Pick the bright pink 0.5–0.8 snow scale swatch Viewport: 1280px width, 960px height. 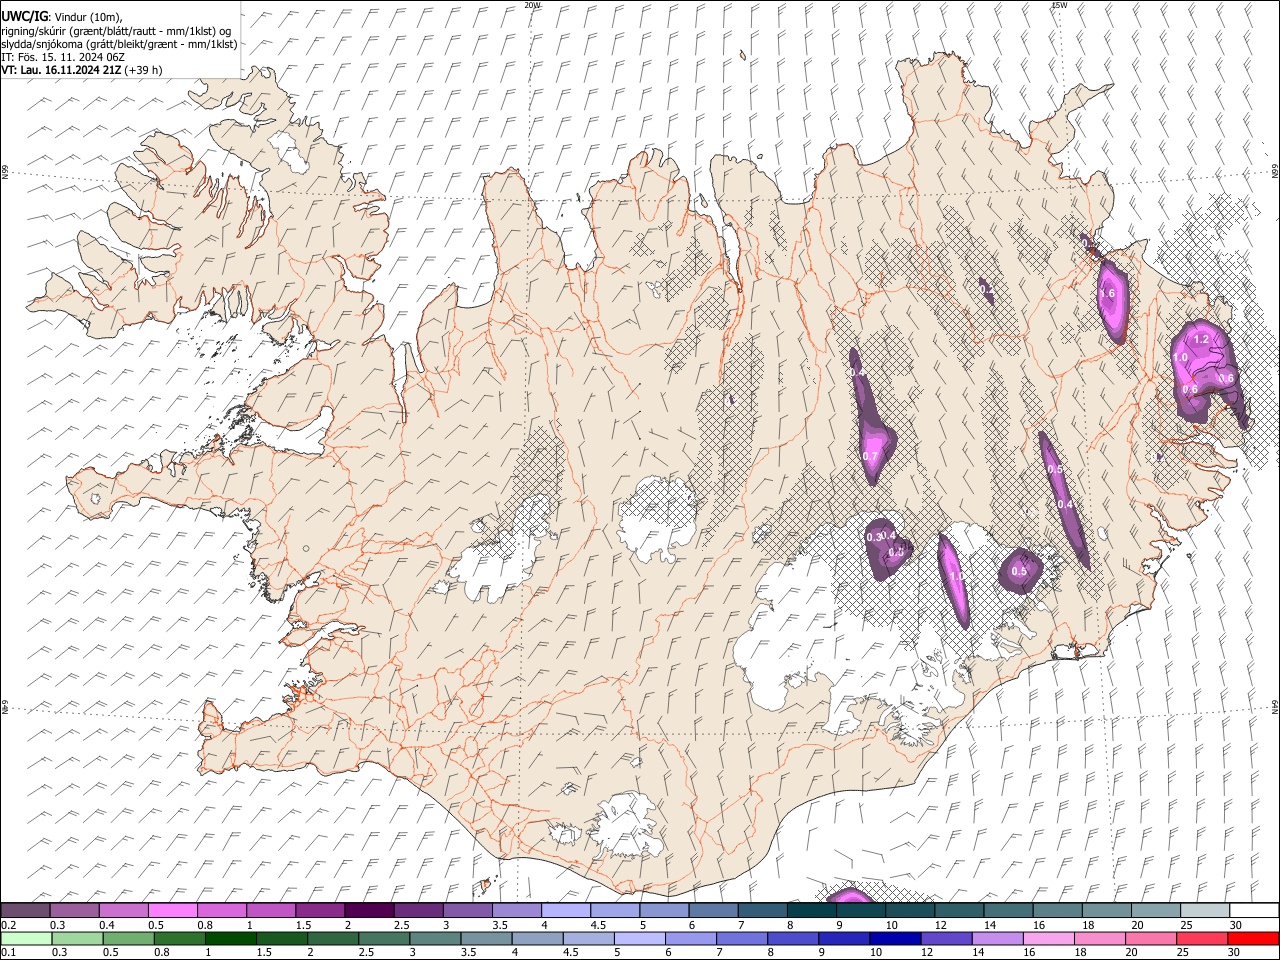pyautogui.click(x=173, y=910)
